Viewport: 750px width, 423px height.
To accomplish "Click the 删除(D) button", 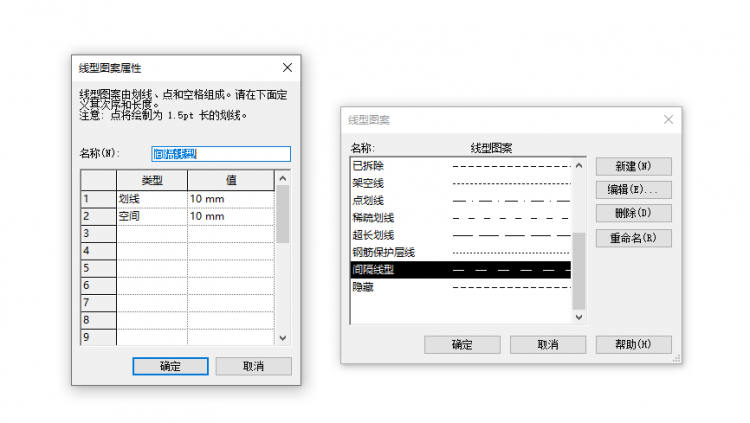I will coord(633,213).
